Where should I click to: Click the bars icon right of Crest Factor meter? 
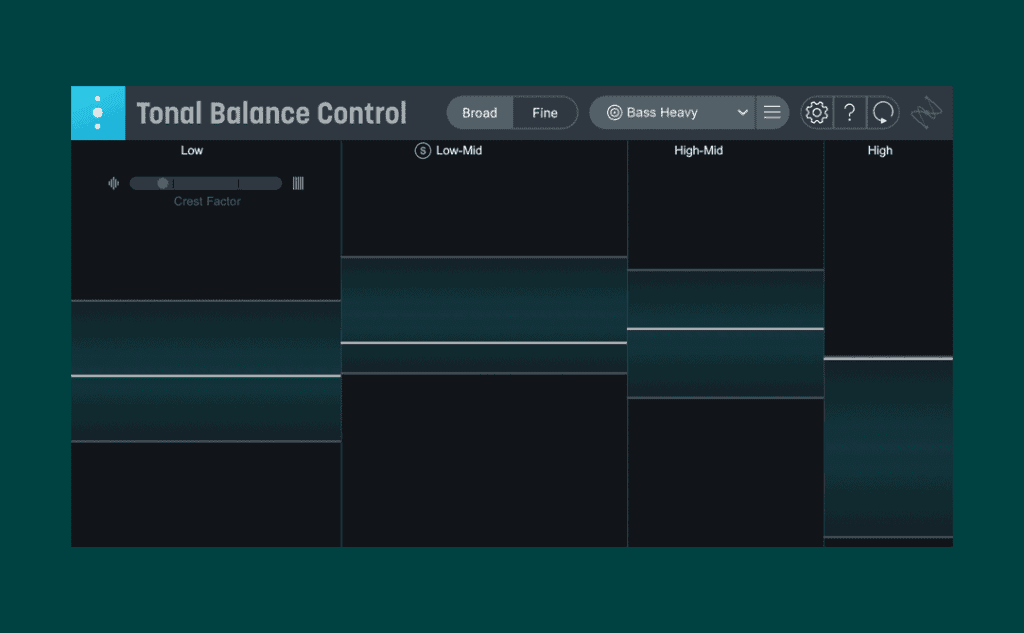[298, 184]
